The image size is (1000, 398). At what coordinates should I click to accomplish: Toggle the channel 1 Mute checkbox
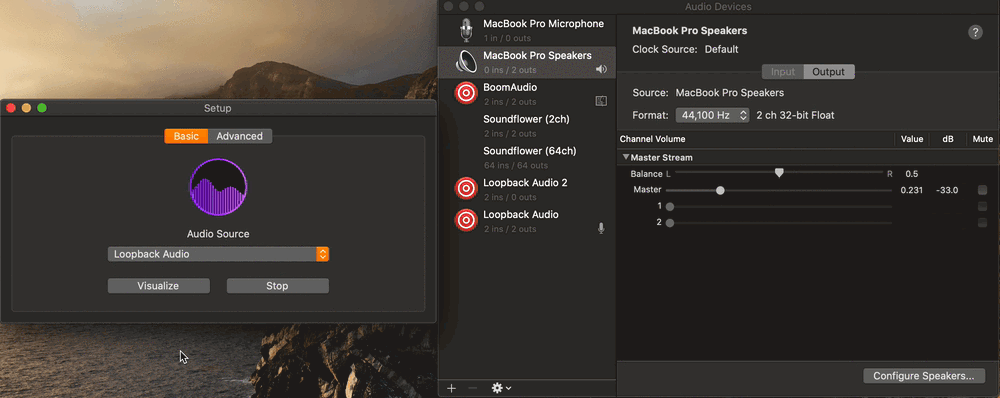982,206
